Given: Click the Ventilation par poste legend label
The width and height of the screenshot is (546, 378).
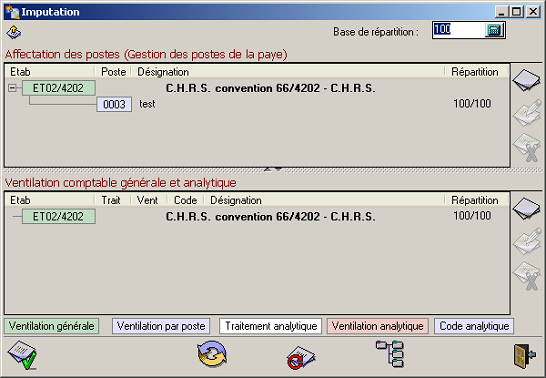Looking at the screenshot, I should 161,326.
